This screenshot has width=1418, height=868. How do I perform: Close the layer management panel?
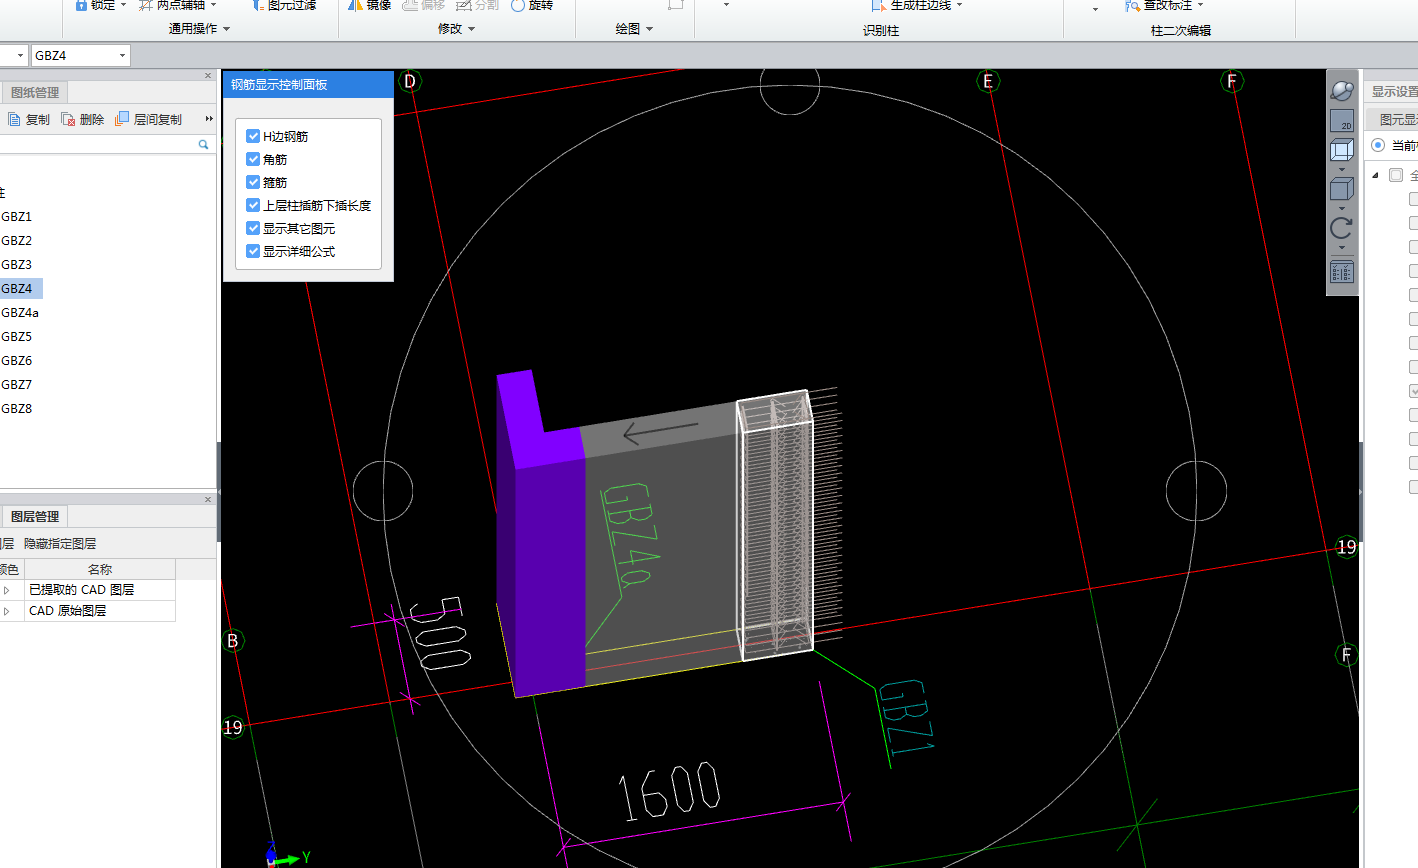[x=208, y=500]
